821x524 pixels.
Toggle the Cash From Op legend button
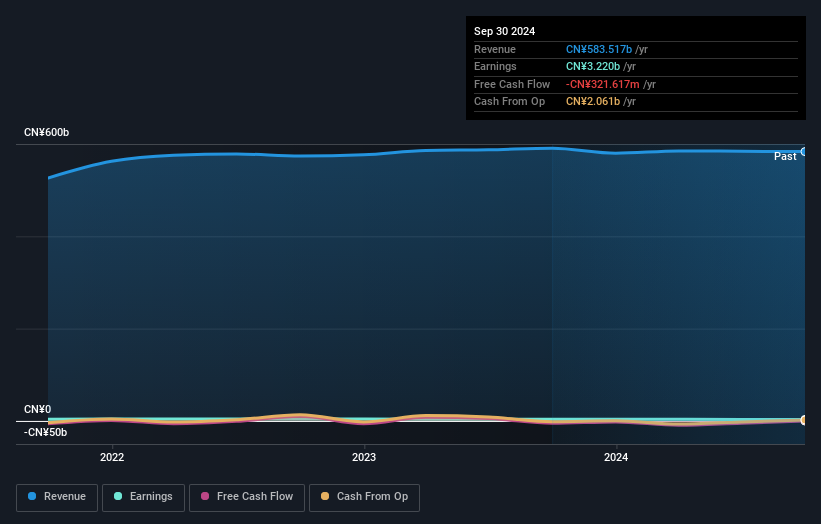tap(364, 497)
